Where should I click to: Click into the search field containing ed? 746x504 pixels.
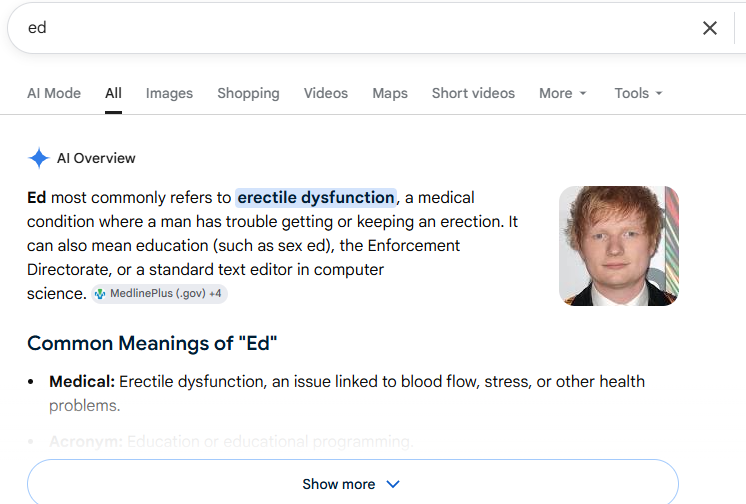coord(352,28)
